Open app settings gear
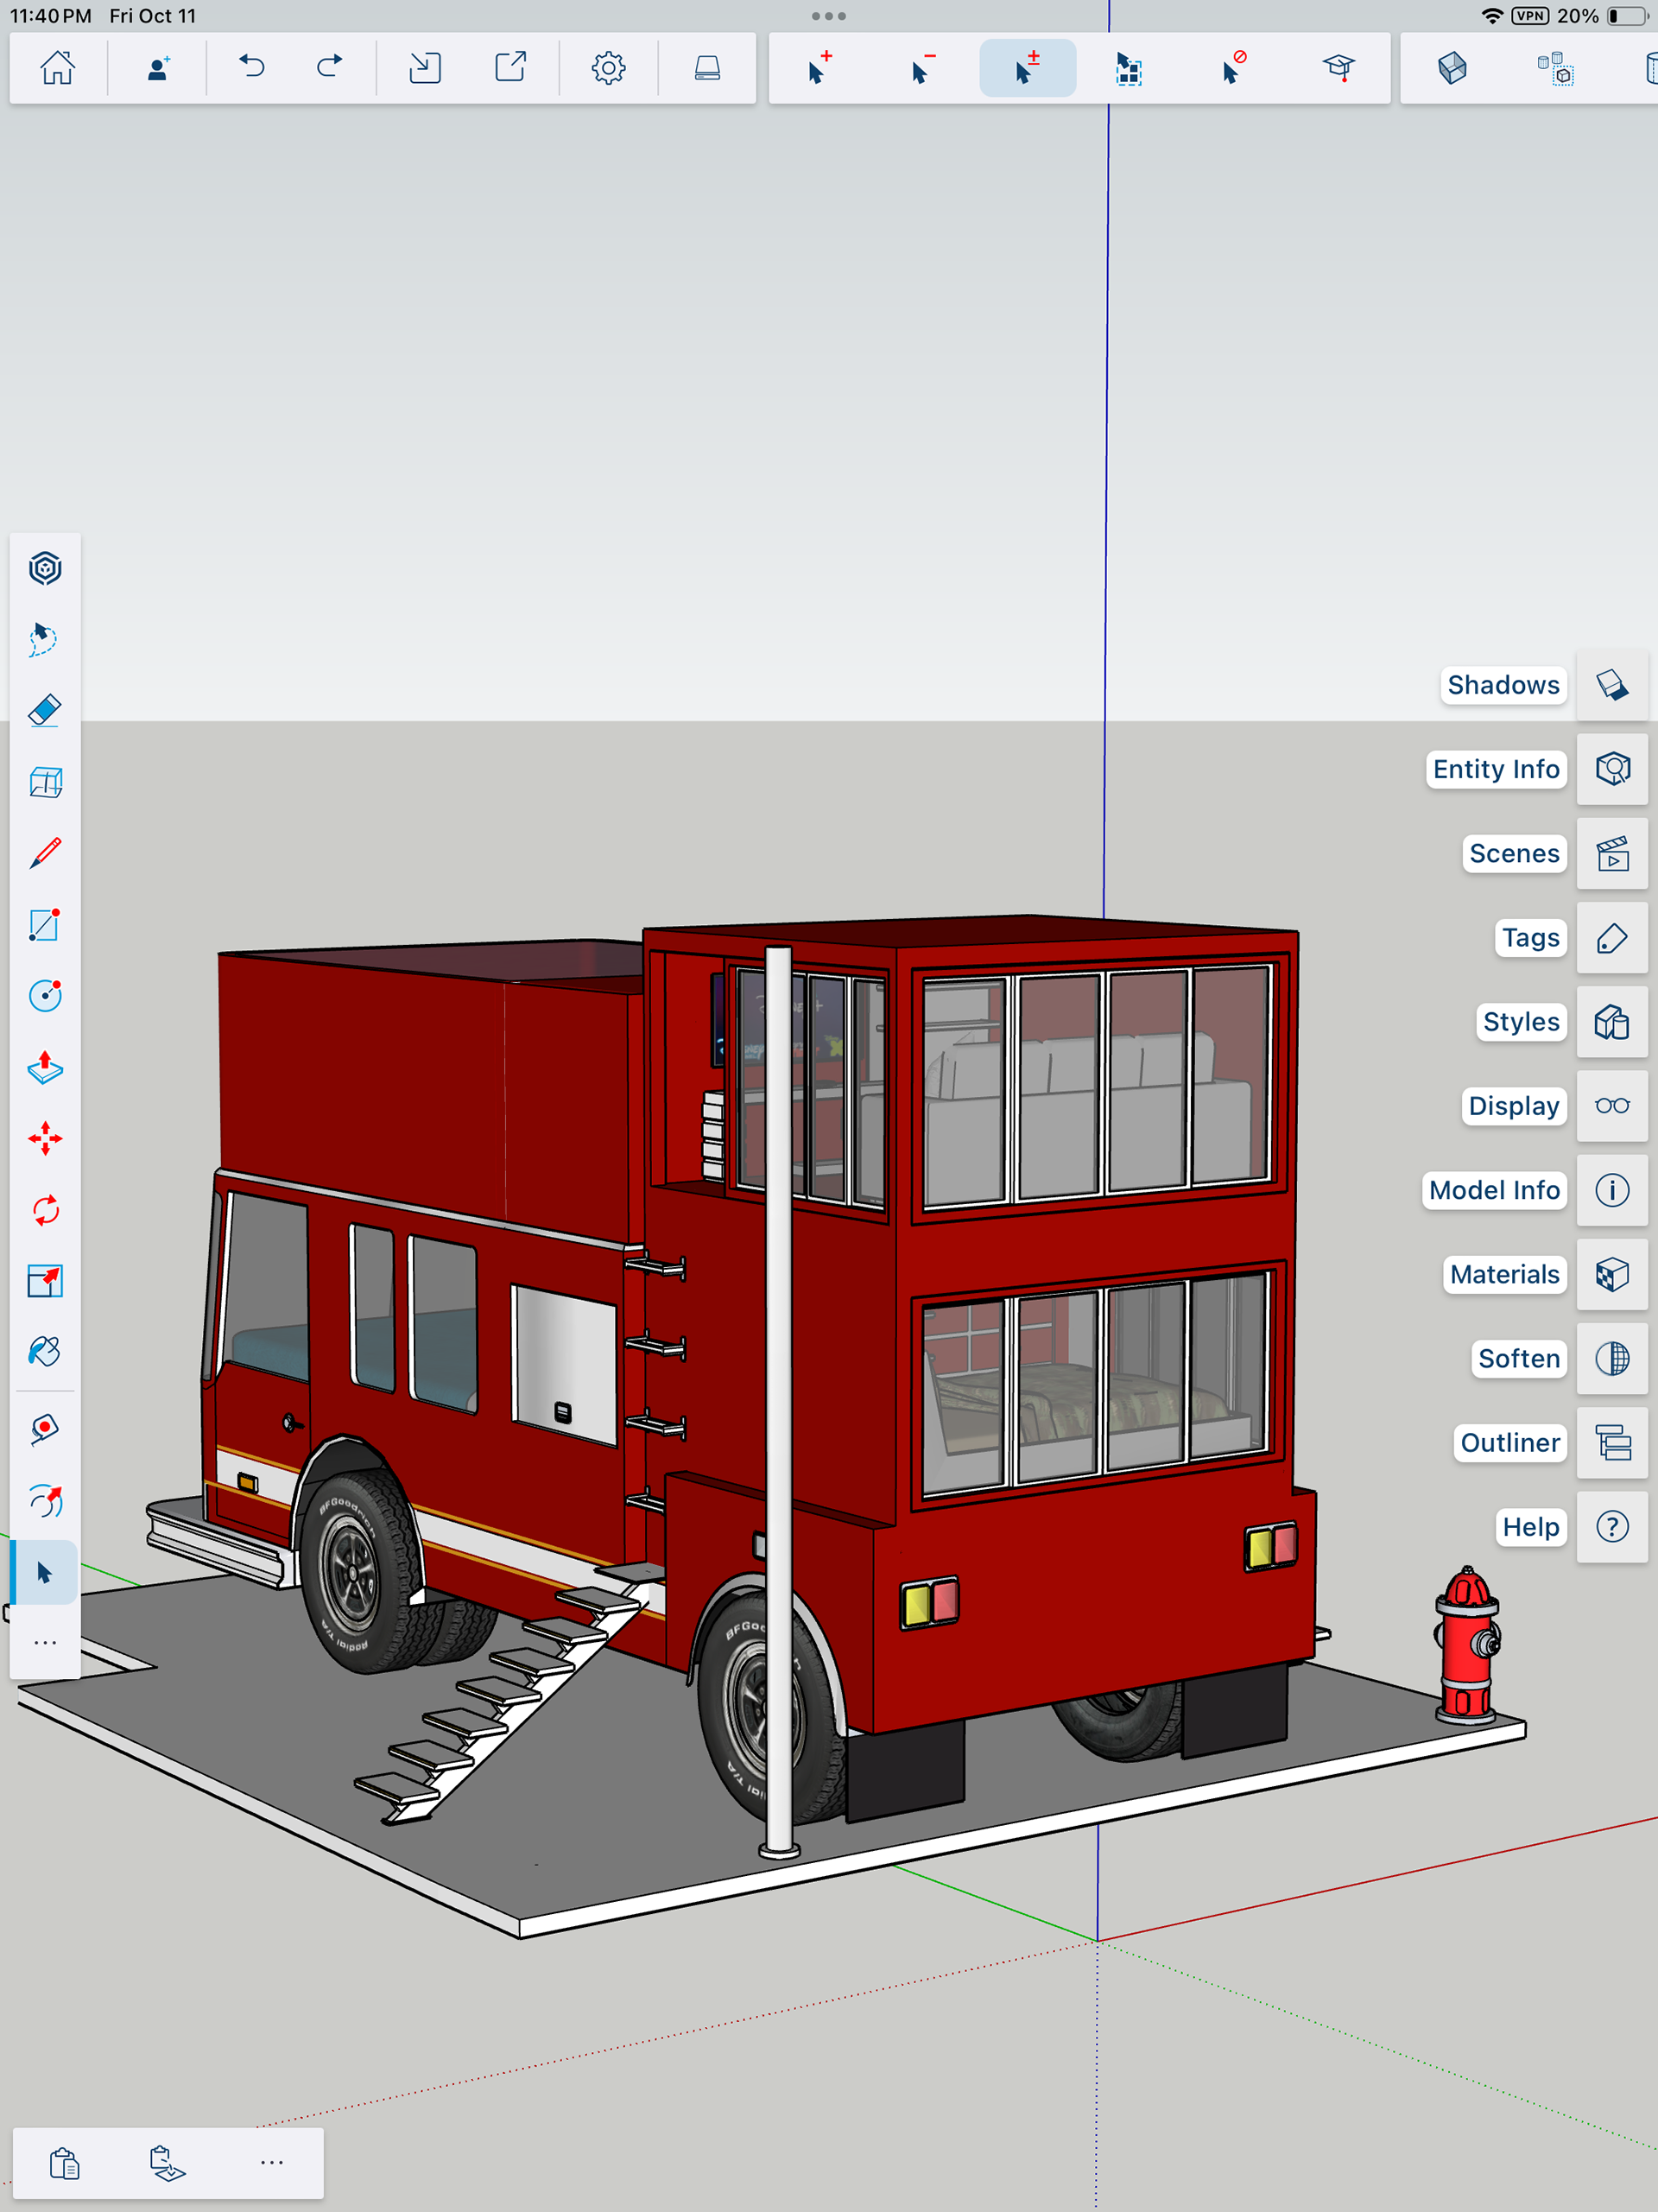This screenshot has height=2212, width=1658. (x=608, y=68)
